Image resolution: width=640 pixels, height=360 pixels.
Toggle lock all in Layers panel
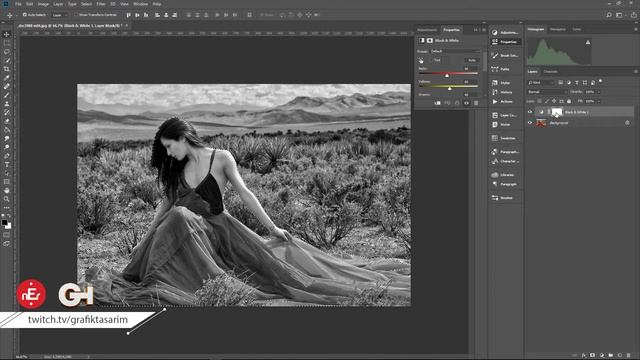click(x=569, y=101)
